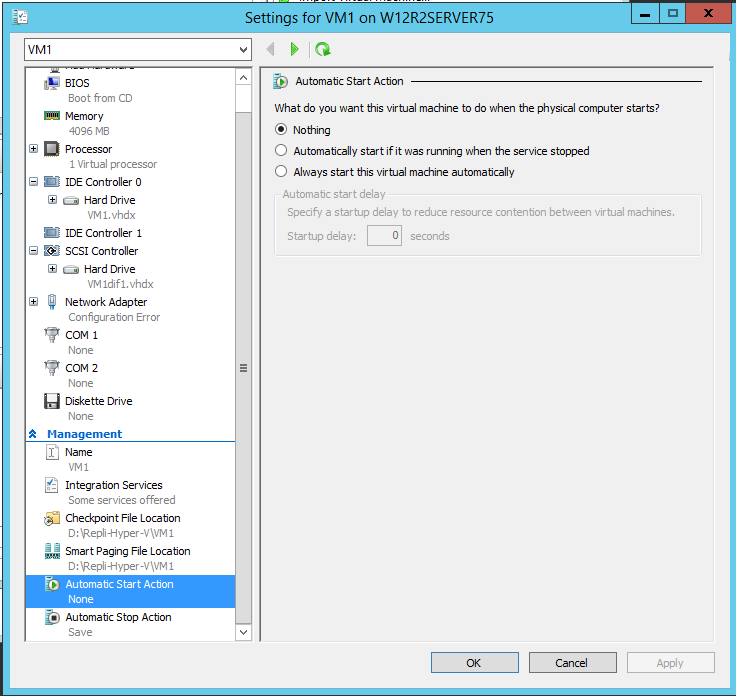The image size is (736, 696).
Task: Click the Checkpoint File Location icon
Action: (x=52, y=518)
